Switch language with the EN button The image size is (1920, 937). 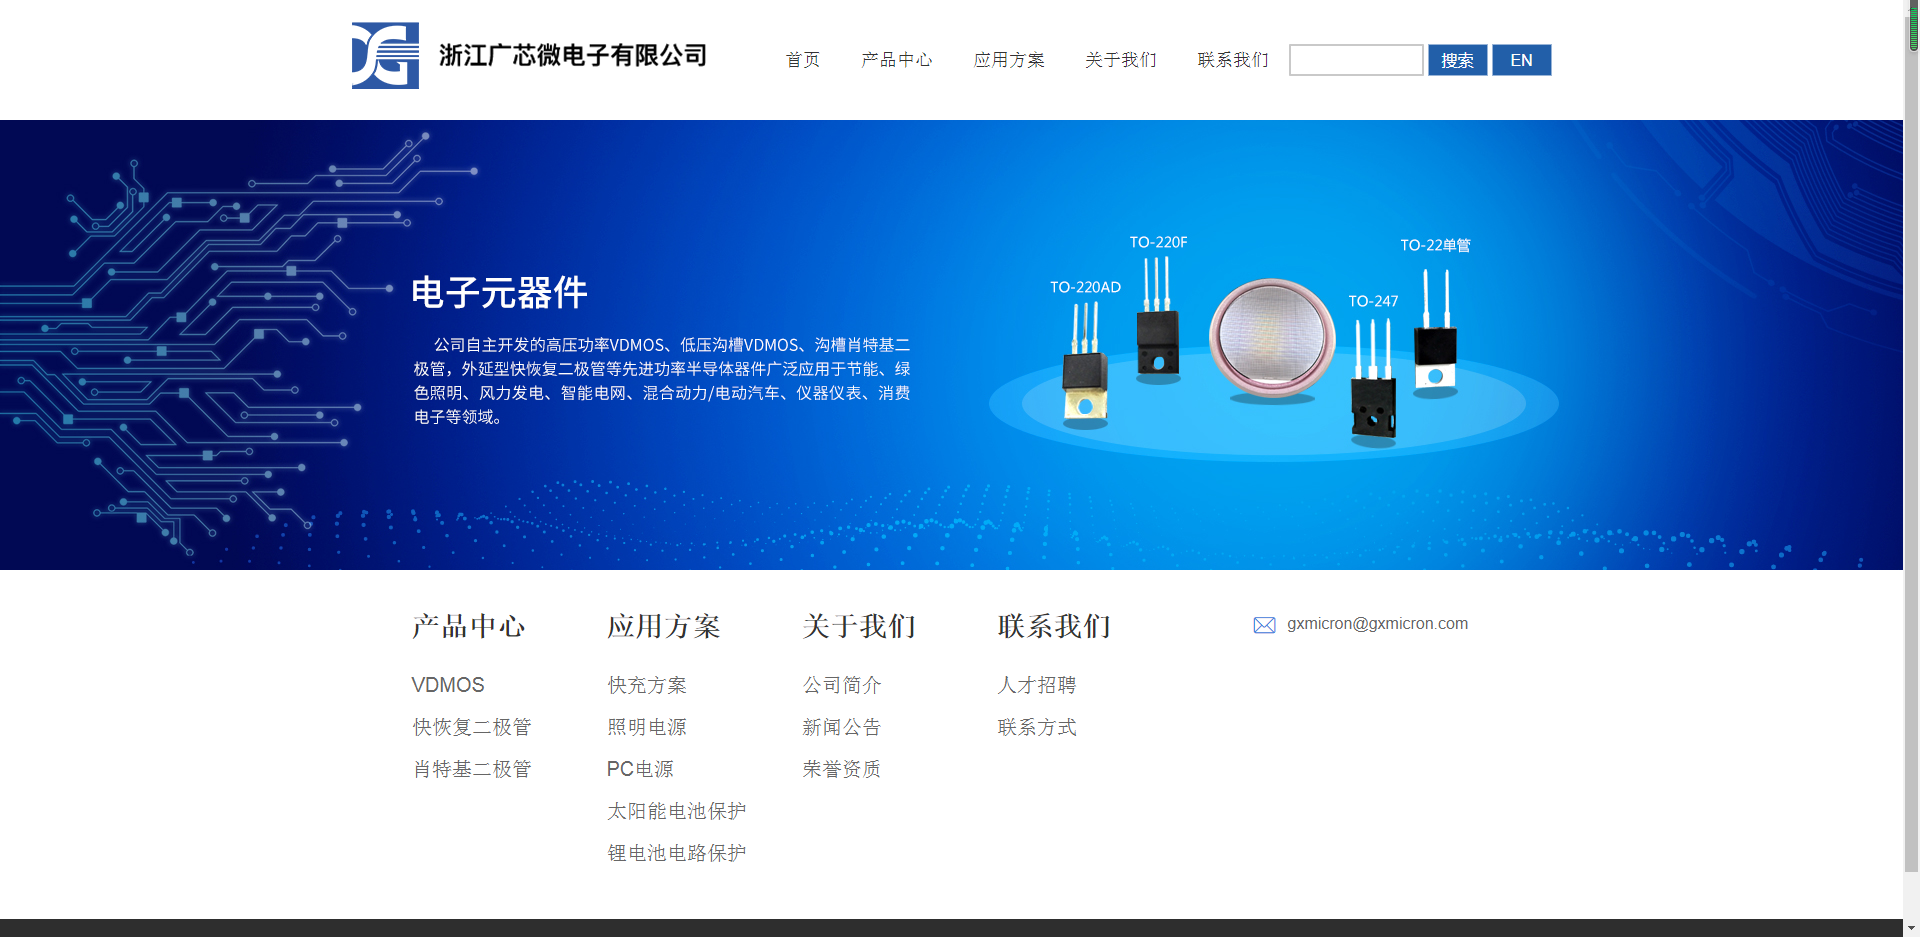[1521, 60]
